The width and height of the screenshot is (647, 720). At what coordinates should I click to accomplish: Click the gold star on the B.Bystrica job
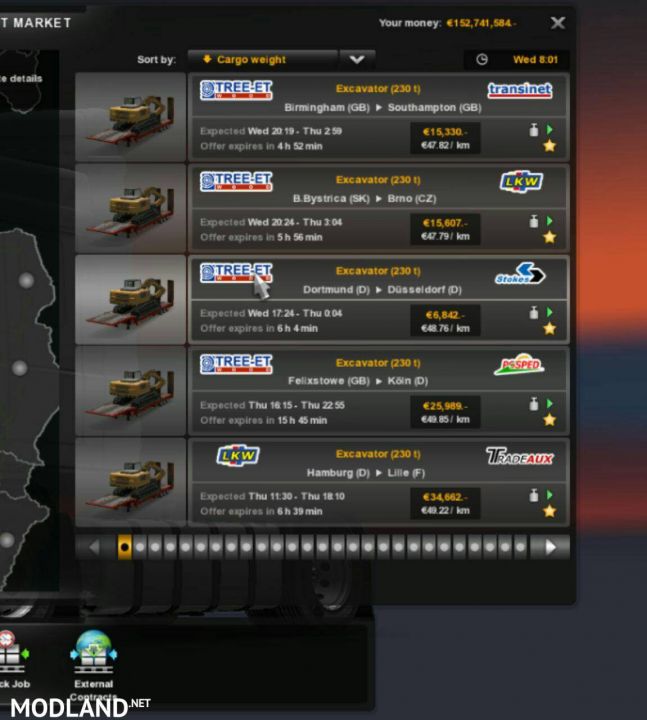[550, 237]
